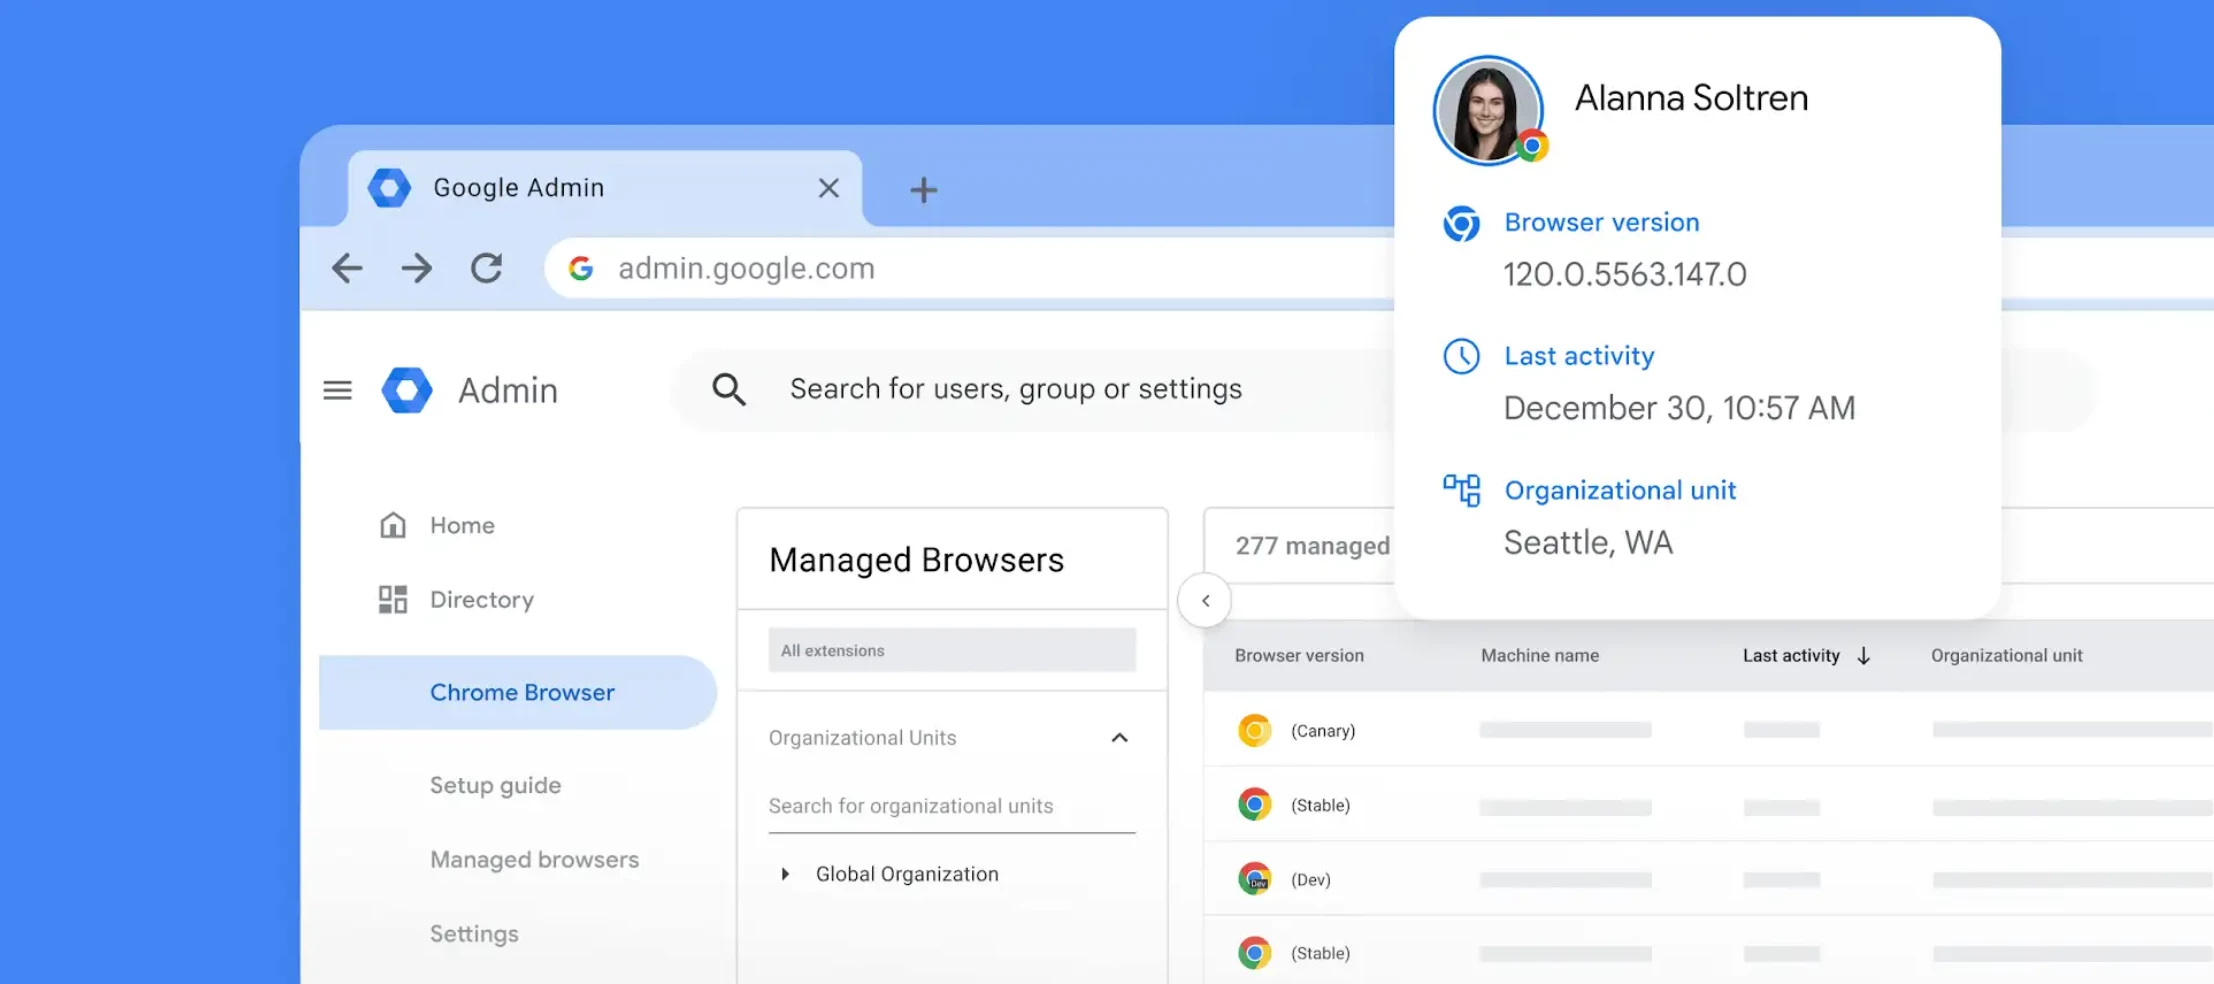Open the hamburger main menu

tap(338, 390)
